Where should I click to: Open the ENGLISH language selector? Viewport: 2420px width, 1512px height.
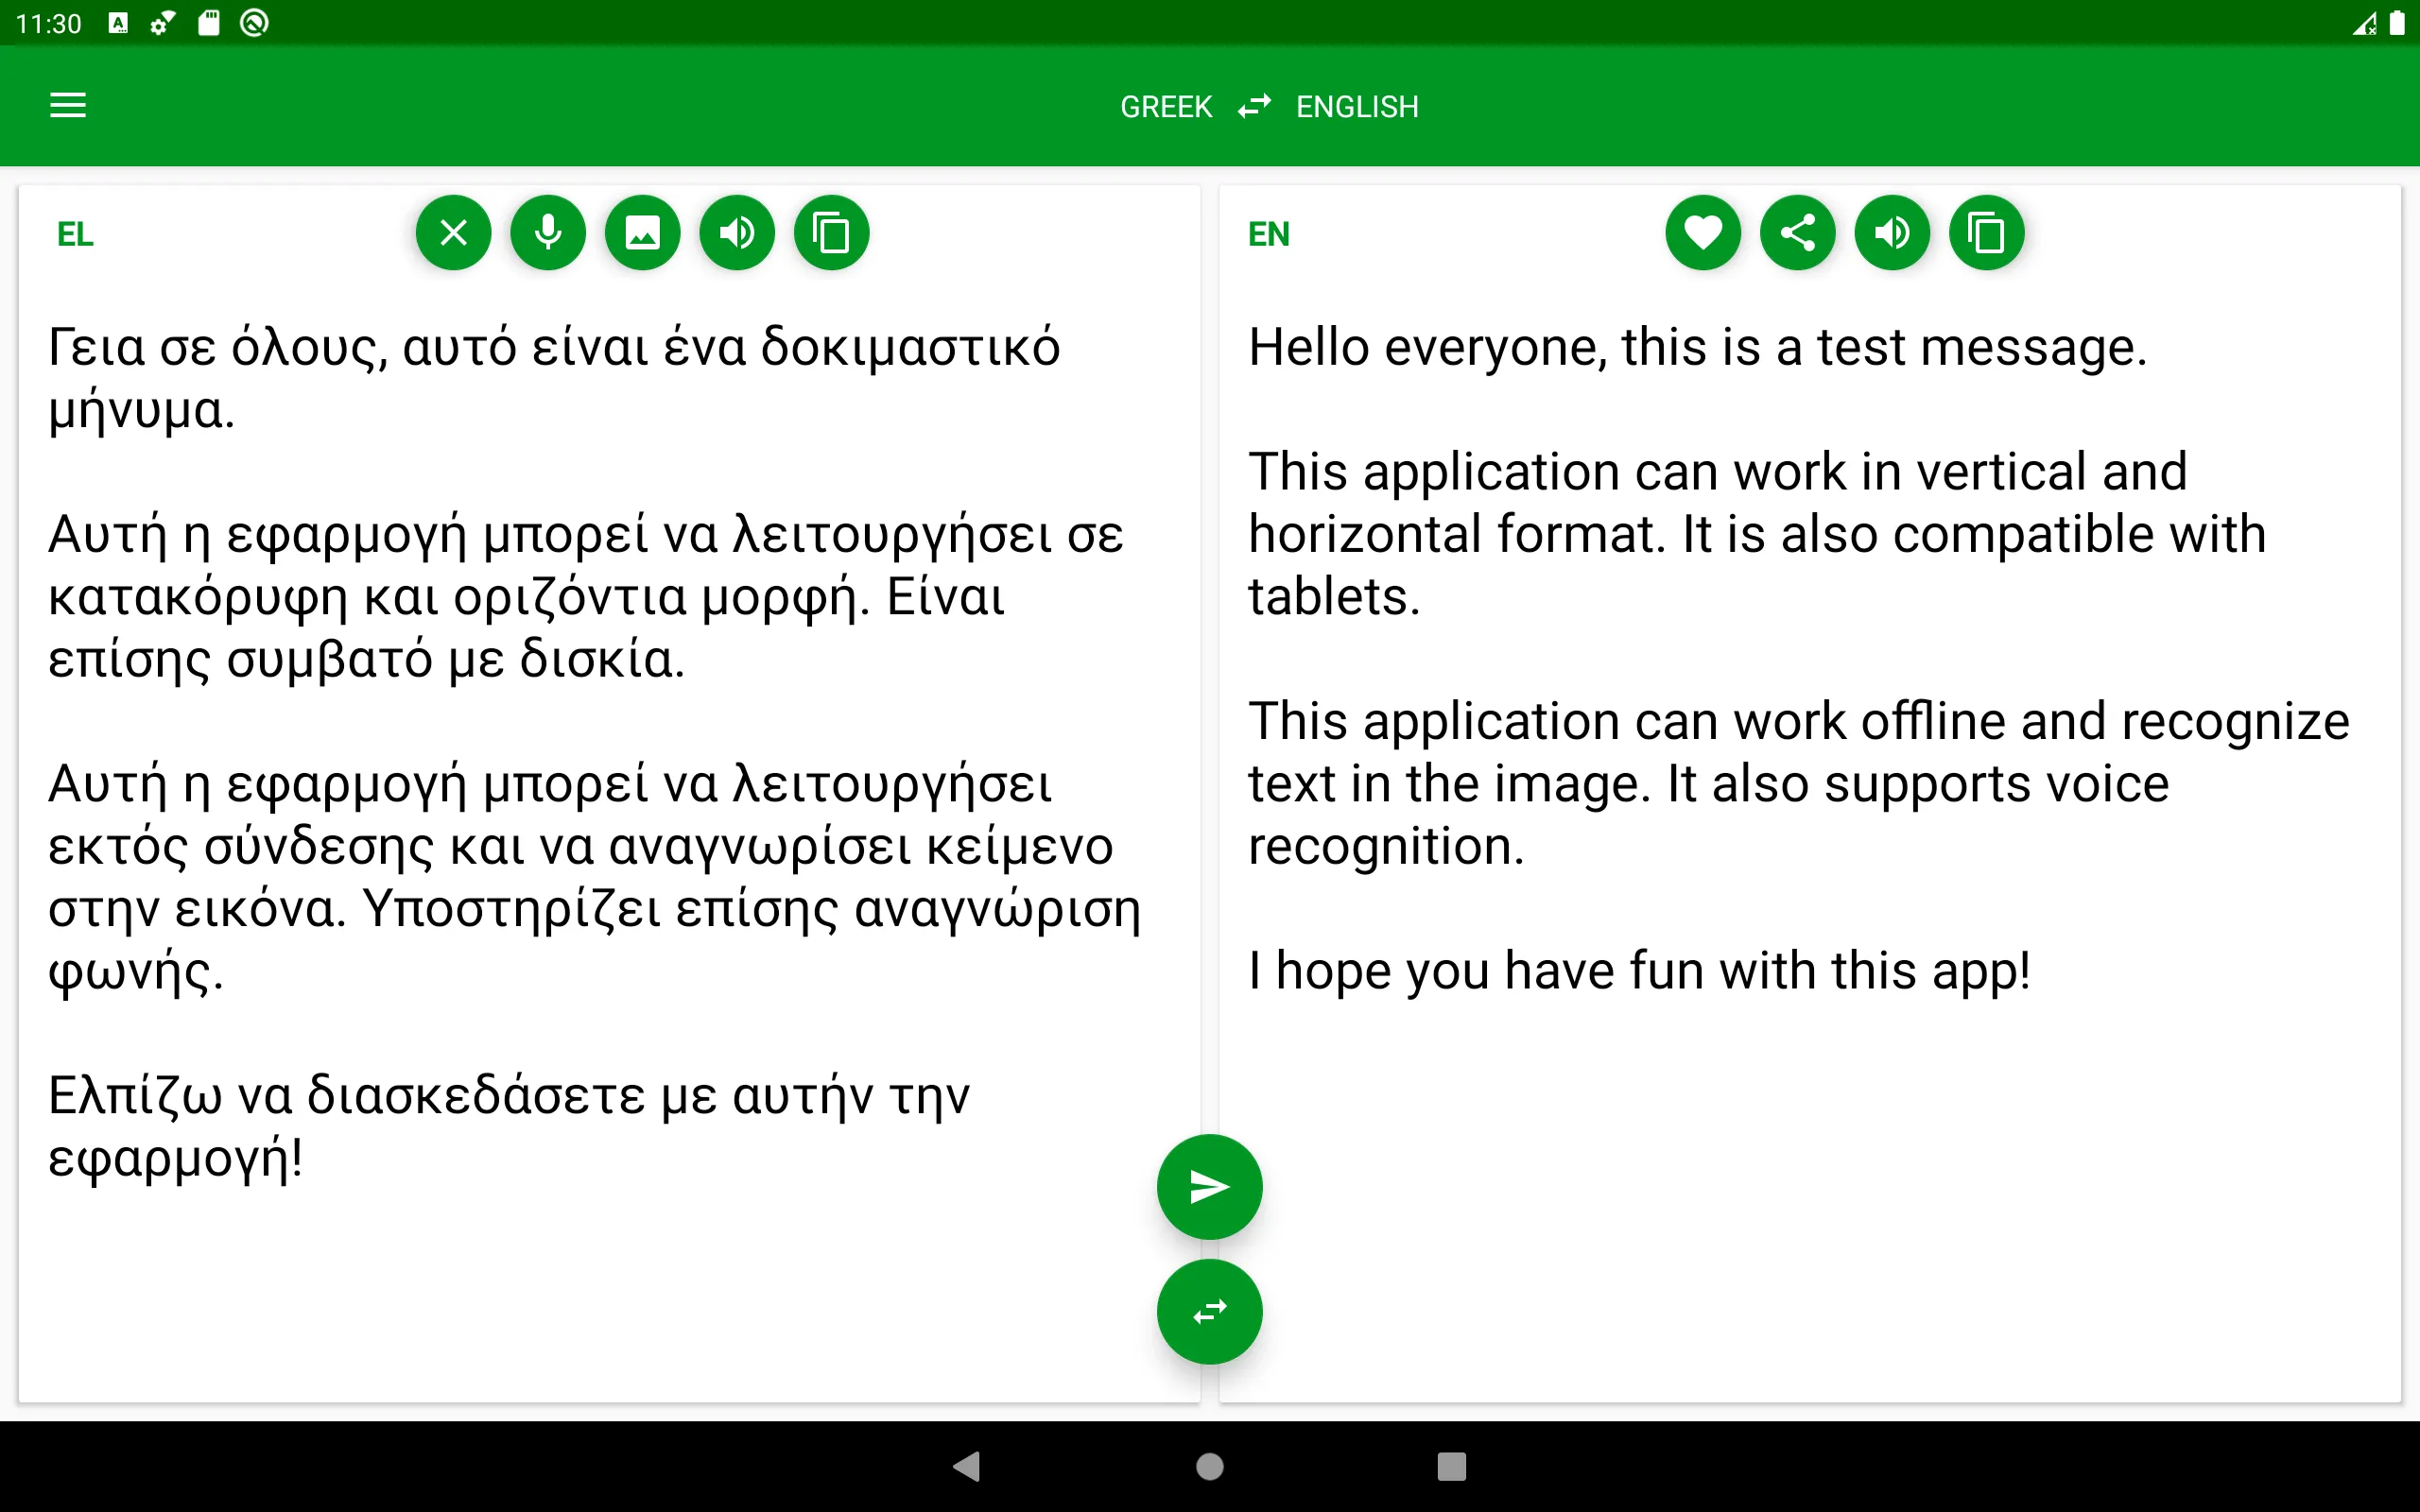1357,106
